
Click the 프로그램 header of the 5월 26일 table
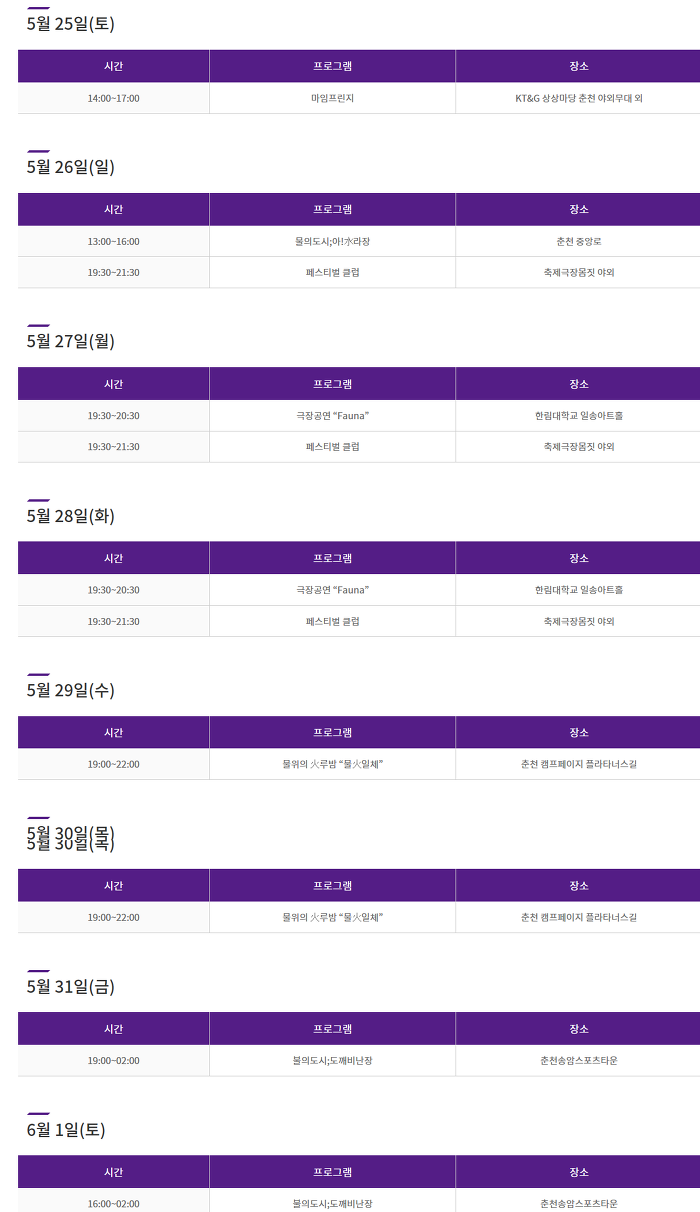(x=332, y=209)
